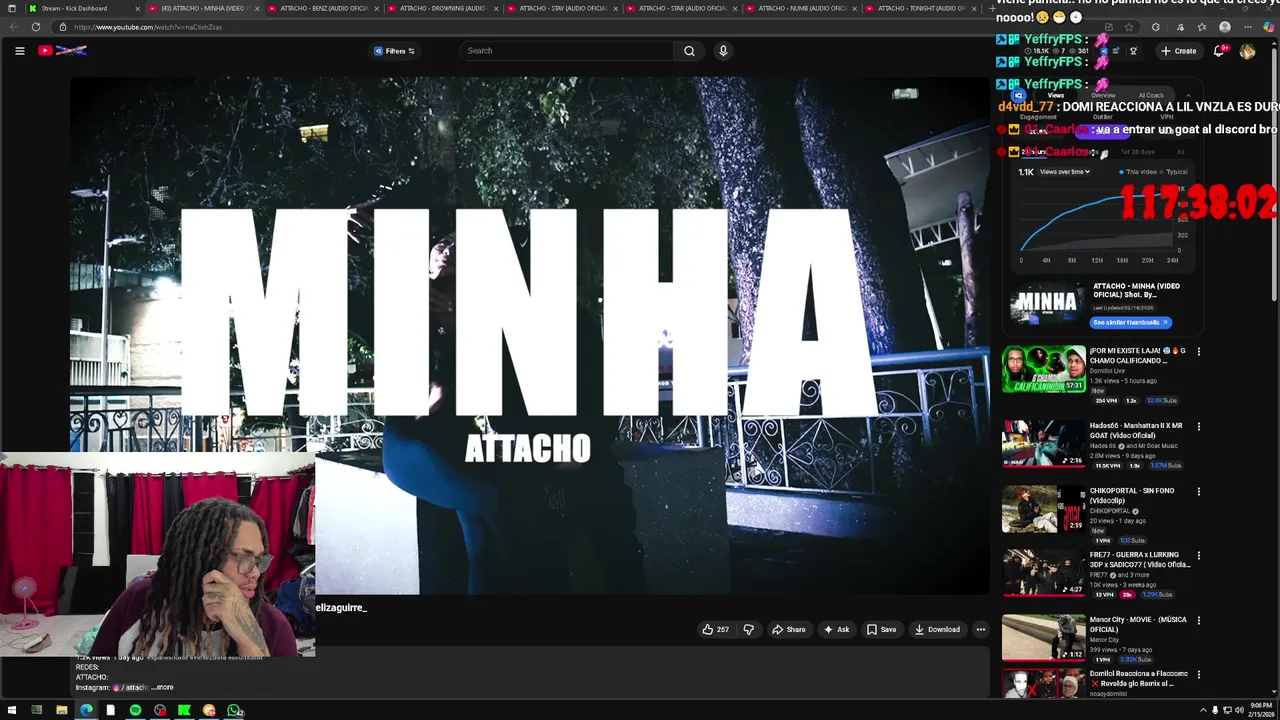Open Domiloi Reacciona a Flaccomc video title
The width and height of the screenshot is (1280, 720).
click(1138, 678)
